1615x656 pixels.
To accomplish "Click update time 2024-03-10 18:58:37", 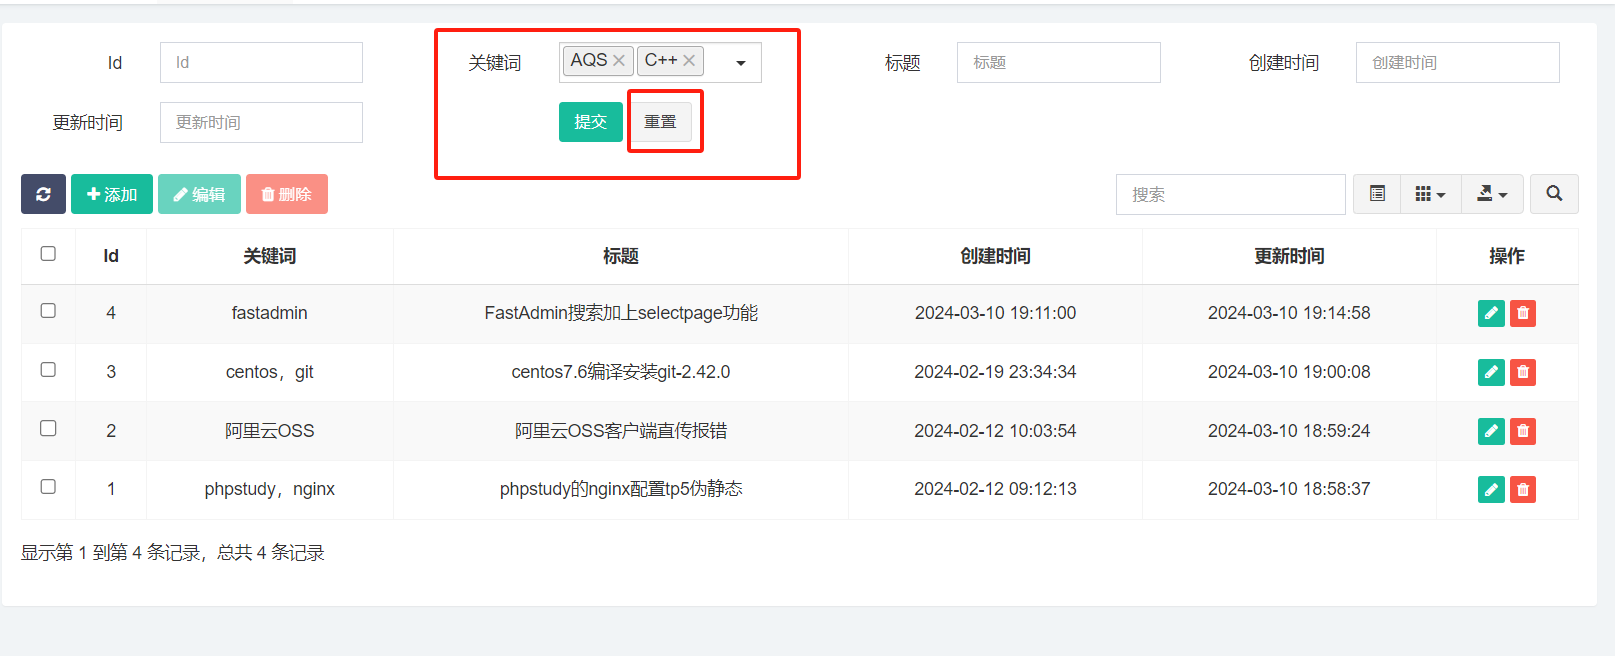I will coord(1289,489).
